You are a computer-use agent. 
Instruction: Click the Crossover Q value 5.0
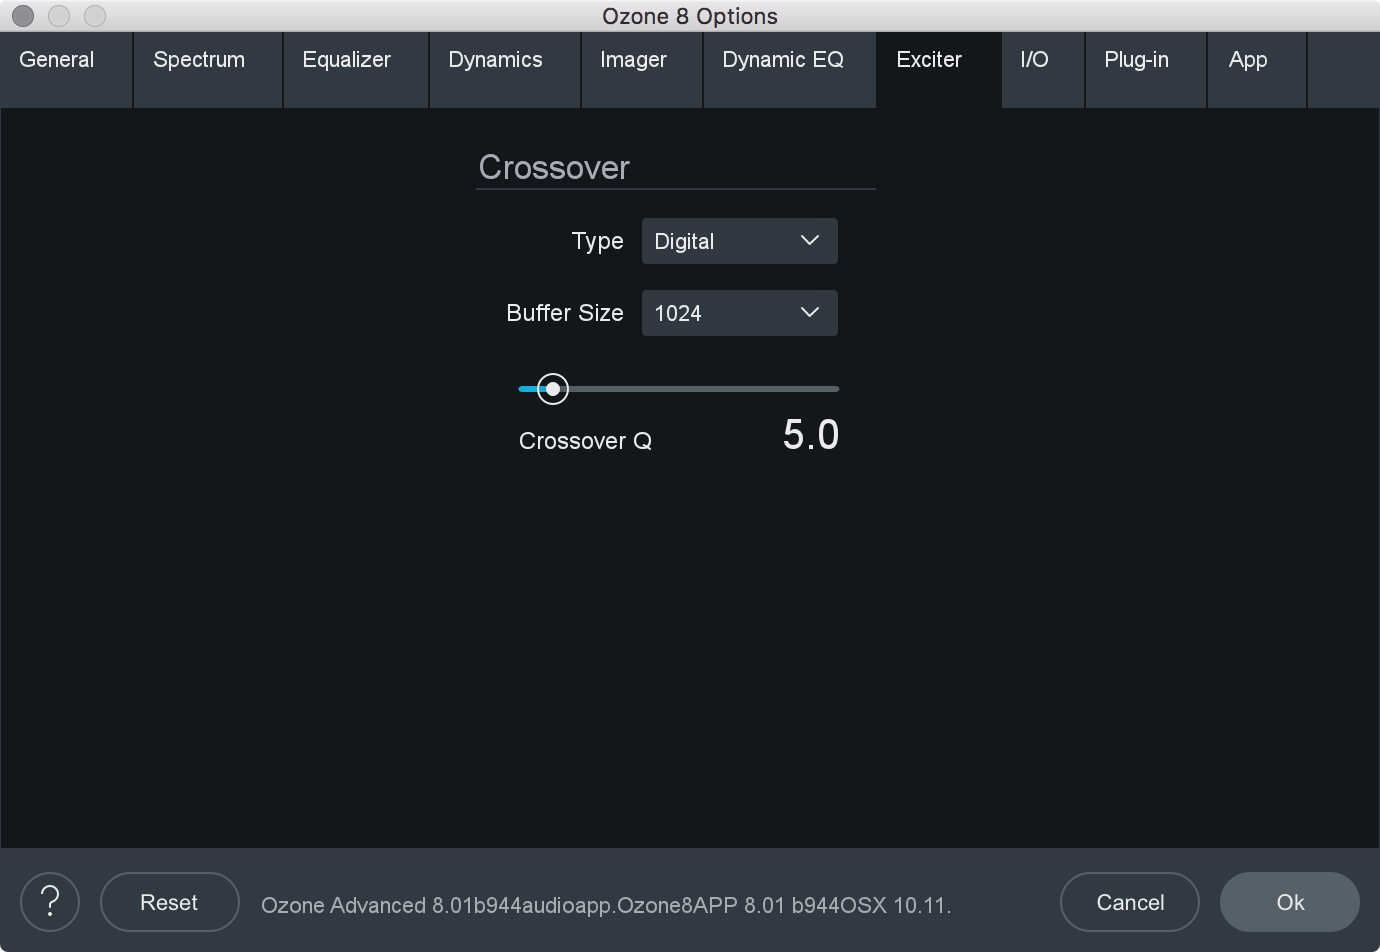point(811,435)
